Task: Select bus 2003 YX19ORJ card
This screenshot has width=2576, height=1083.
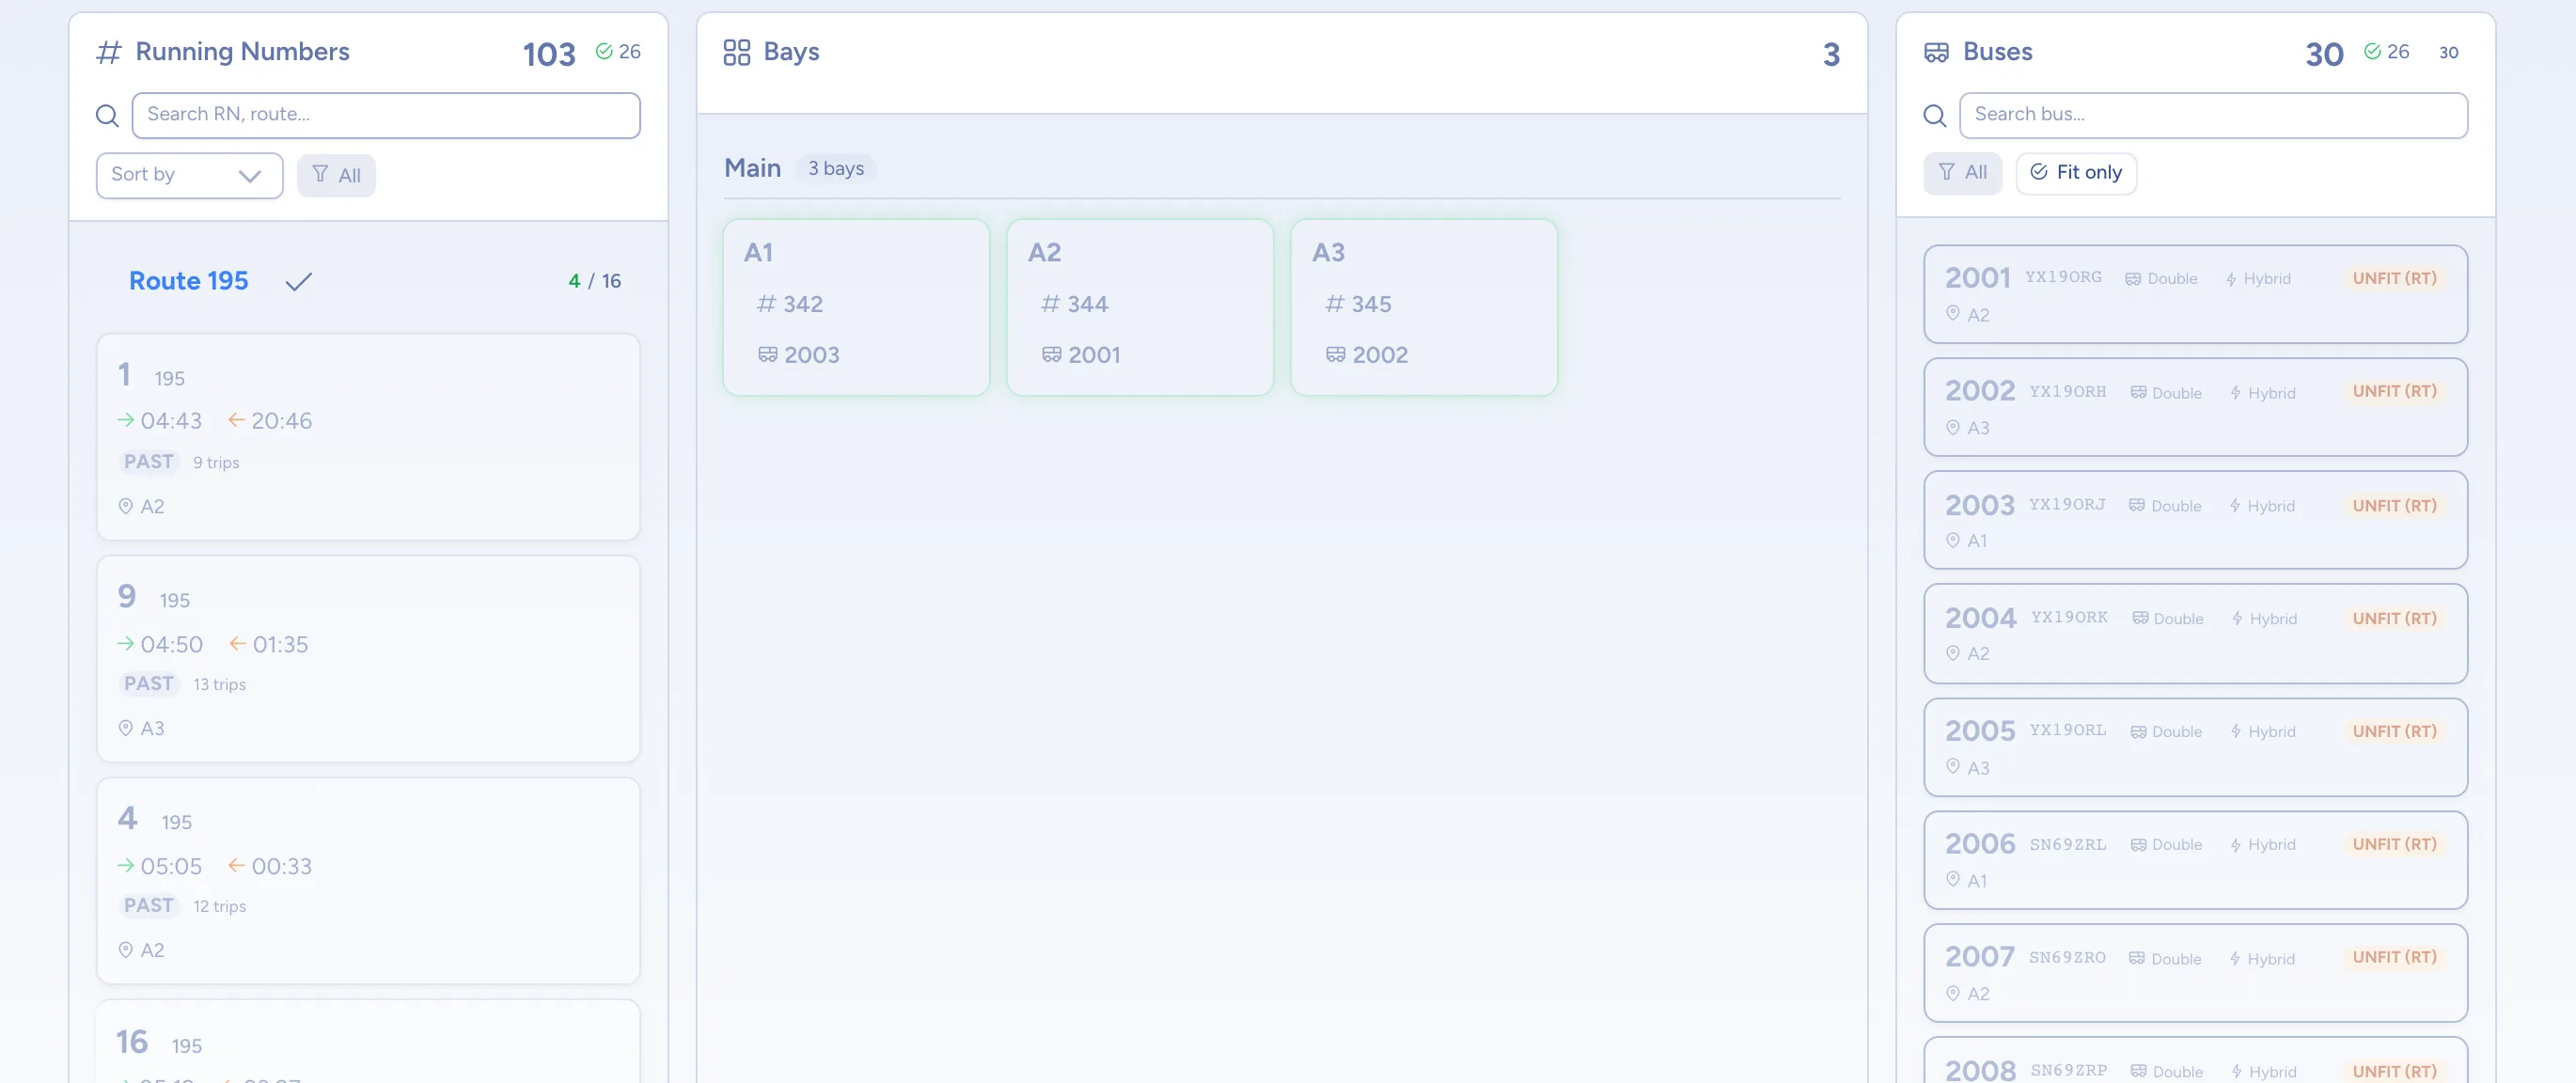Action: click(x=2195, y=520)
